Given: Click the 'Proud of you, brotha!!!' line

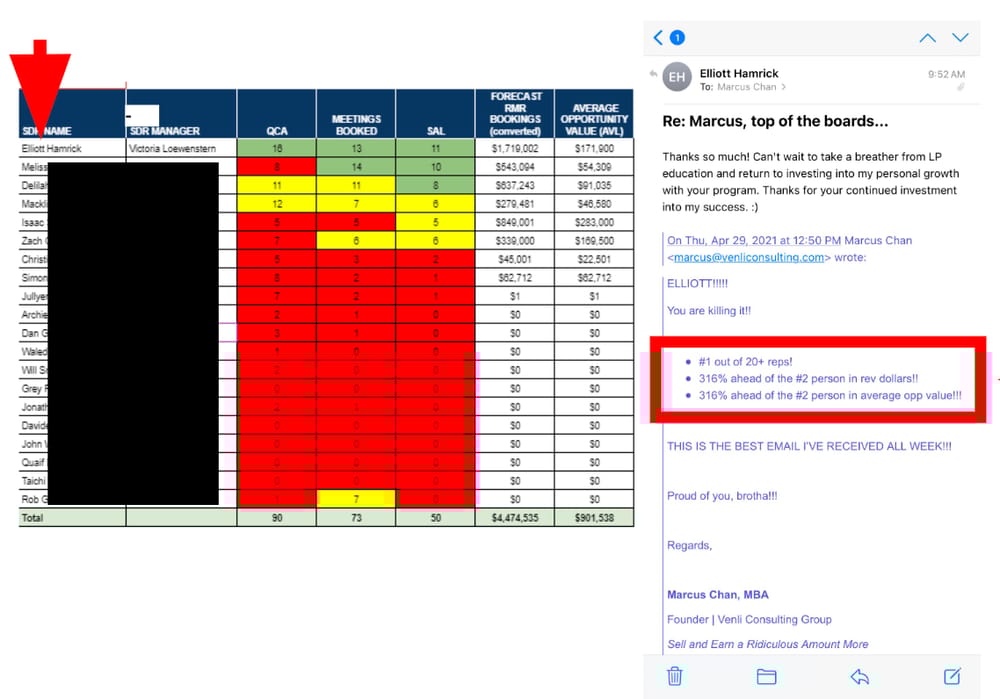Looking at the screenshot, I should coord(722,496).
